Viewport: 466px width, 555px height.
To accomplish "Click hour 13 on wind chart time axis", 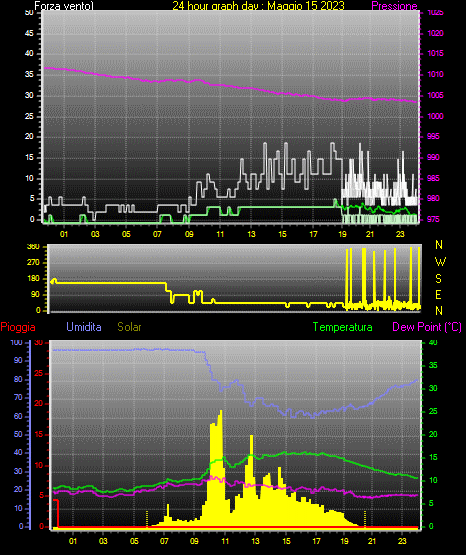I will 251,234.
